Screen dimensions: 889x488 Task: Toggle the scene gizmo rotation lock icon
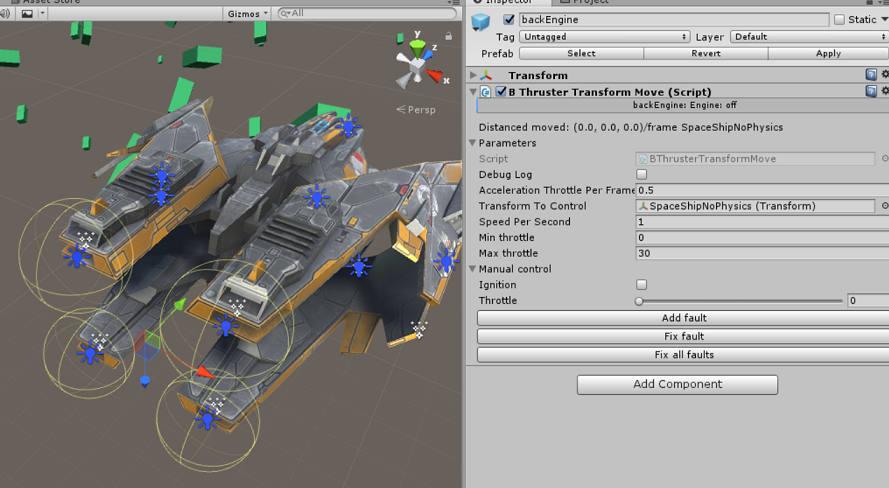(448, 36)
